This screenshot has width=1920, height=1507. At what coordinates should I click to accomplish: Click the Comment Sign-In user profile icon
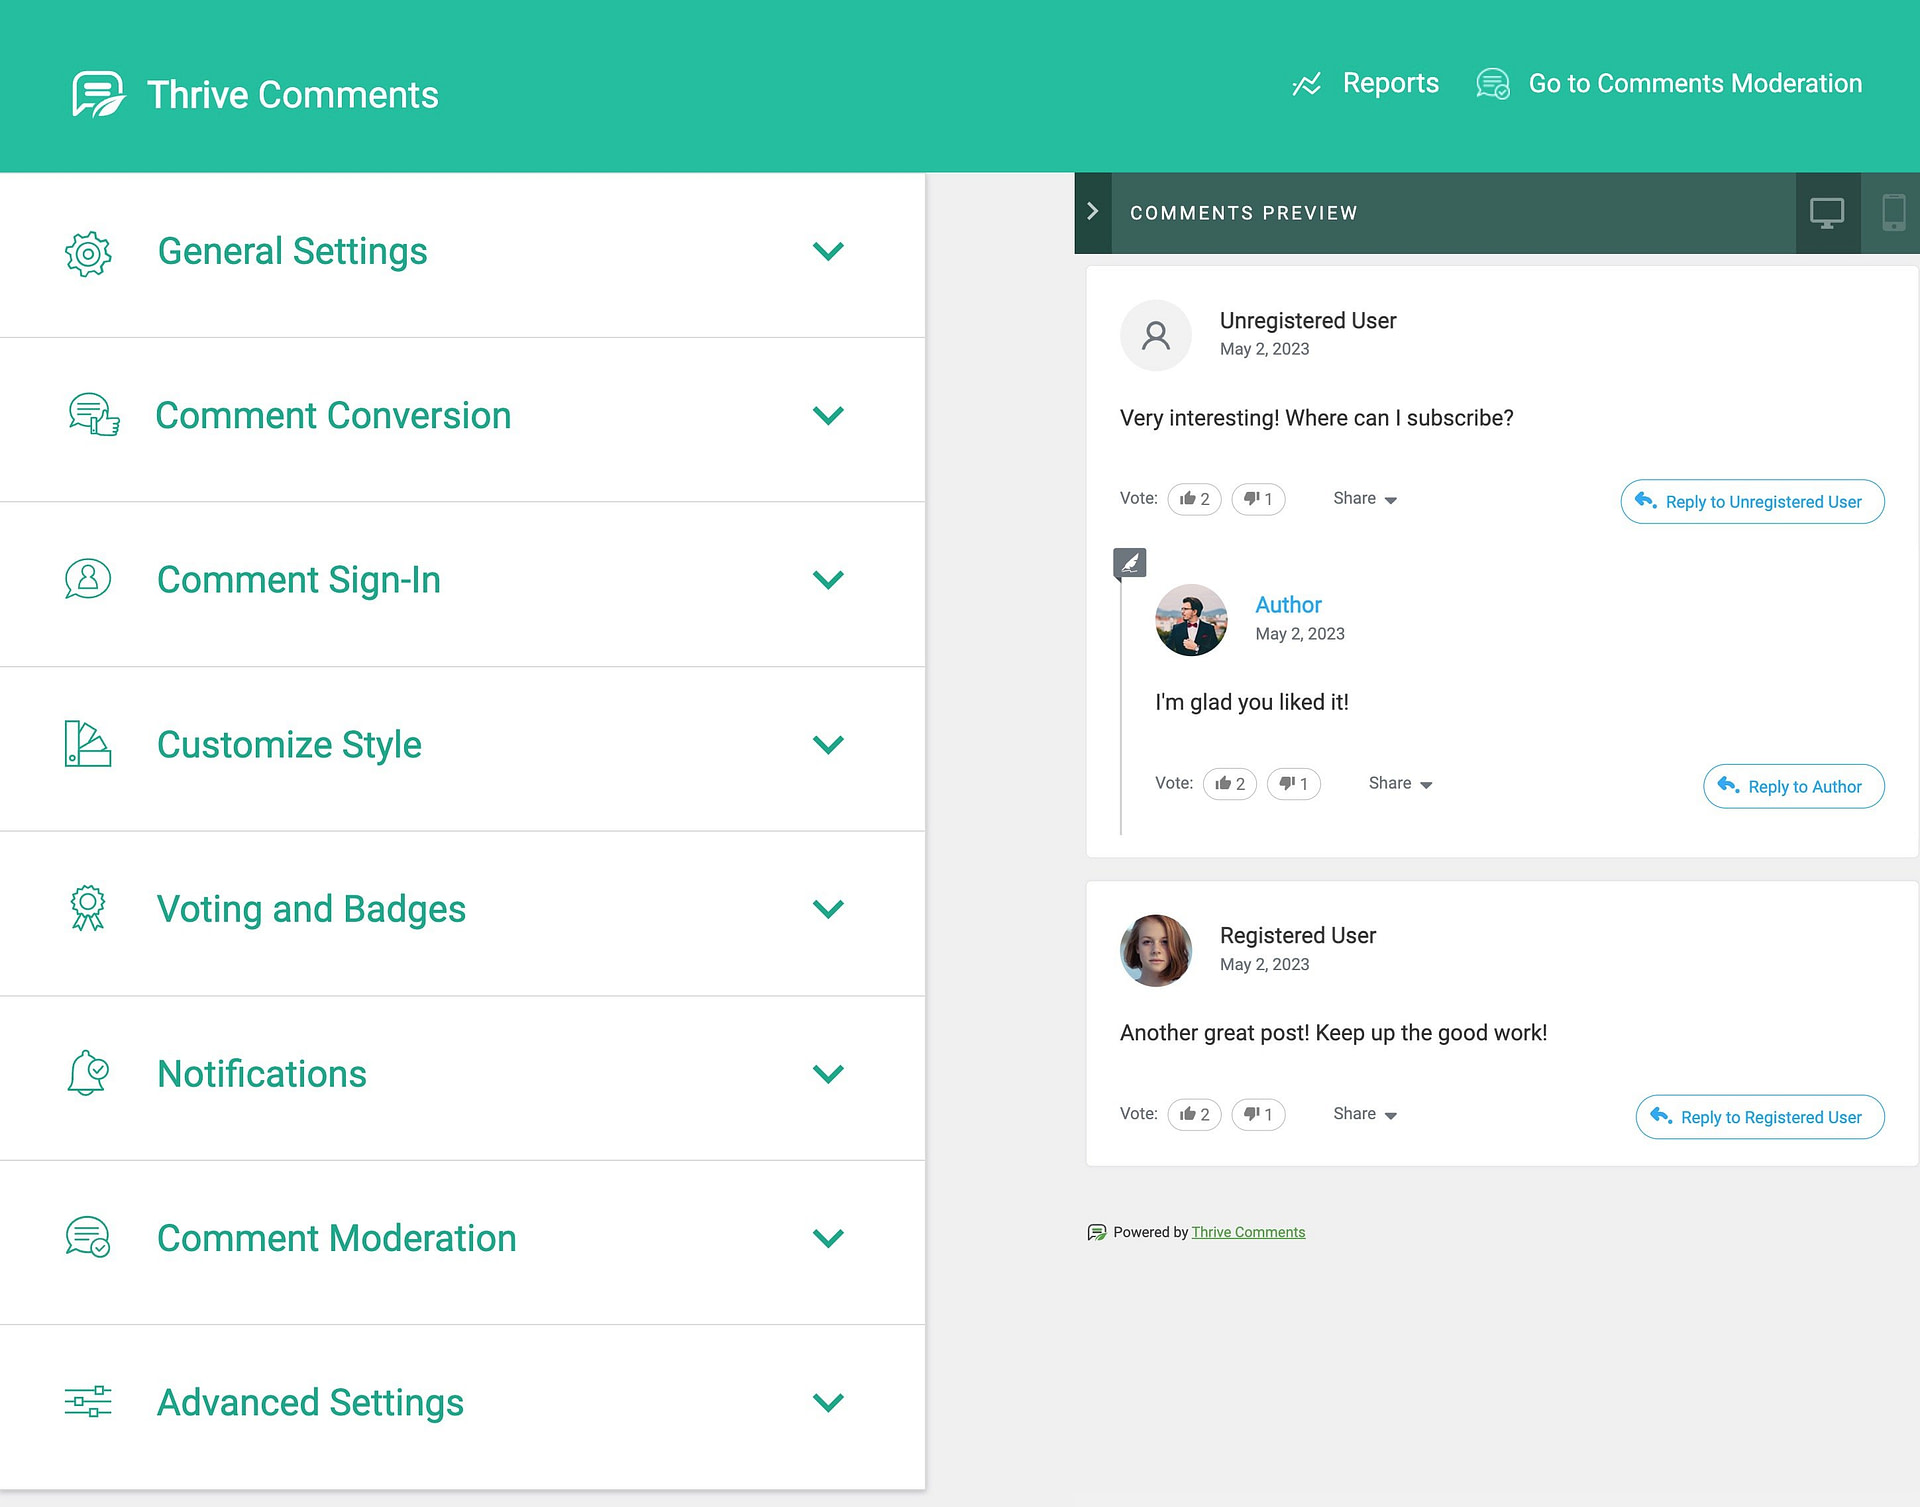[87, 578]
